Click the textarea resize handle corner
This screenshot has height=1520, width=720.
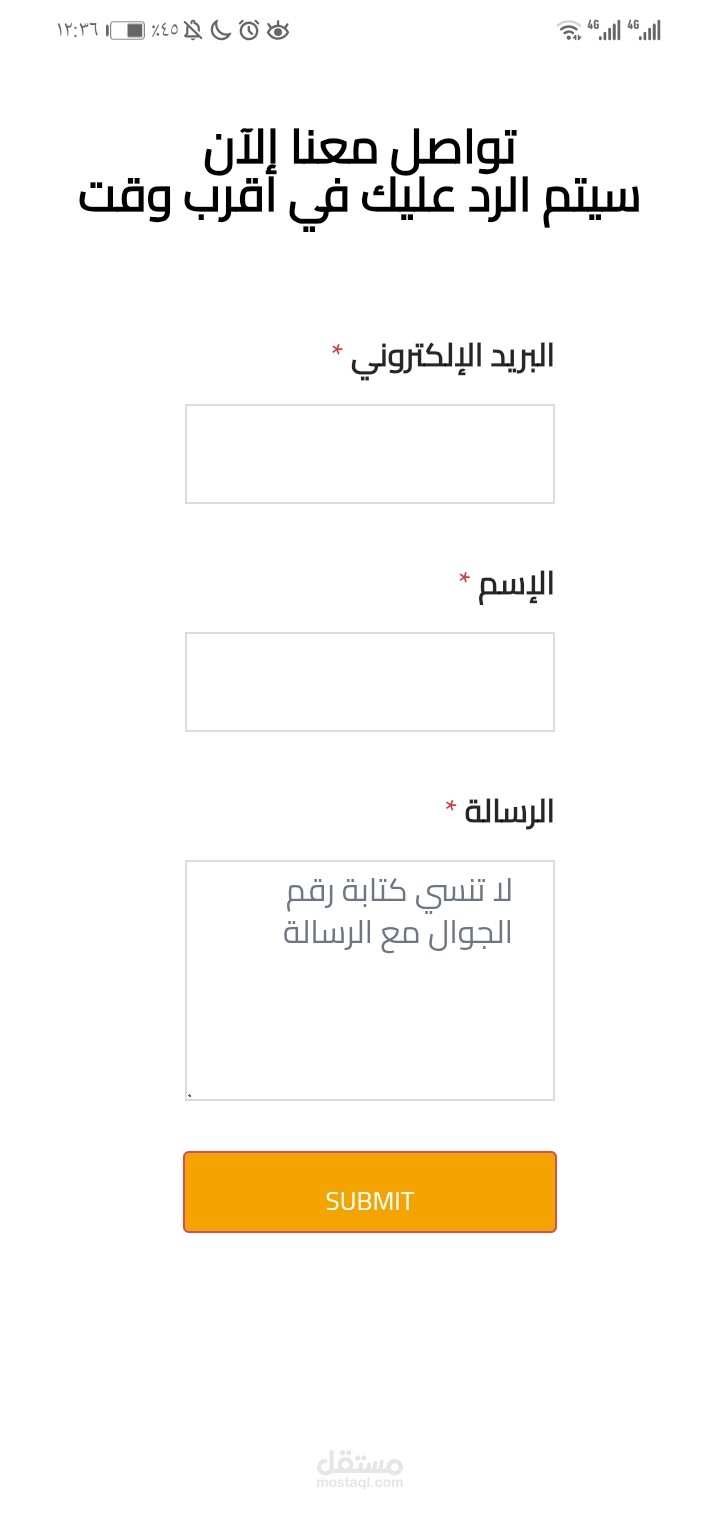(191, 1095)
